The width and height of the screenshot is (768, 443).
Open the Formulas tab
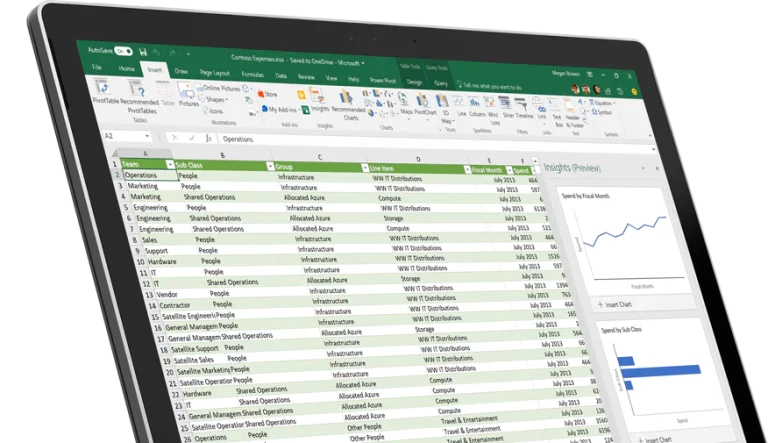coord(253,74)
